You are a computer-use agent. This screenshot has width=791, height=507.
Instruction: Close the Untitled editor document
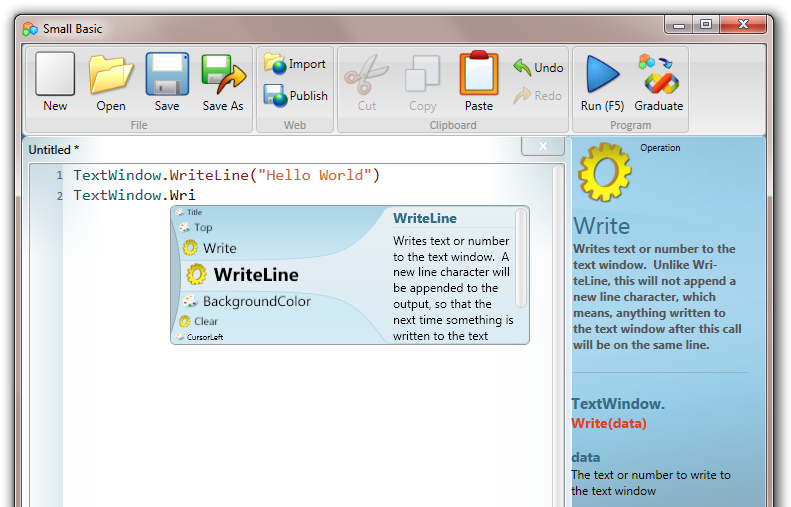543,146
